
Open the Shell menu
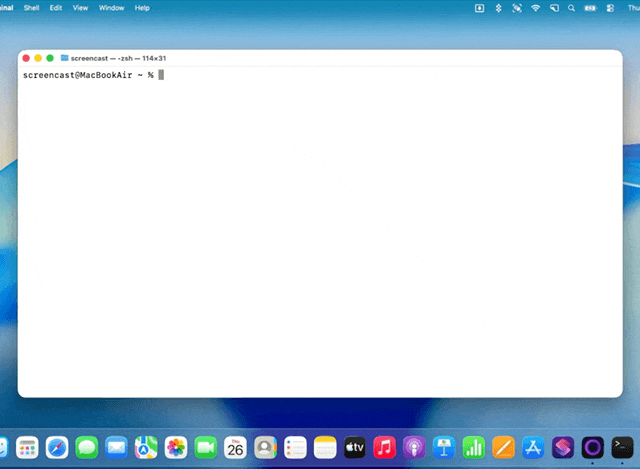[31, 8]
